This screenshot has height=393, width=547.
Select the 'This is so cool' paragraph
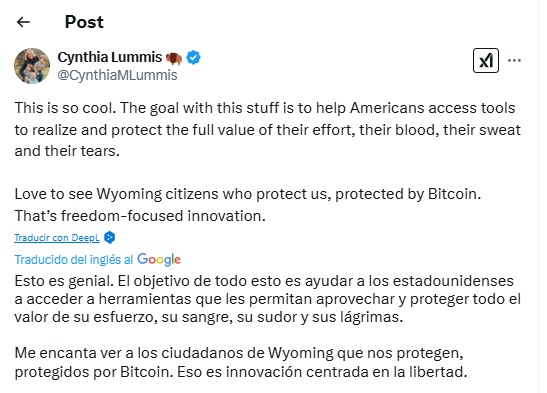268,129
